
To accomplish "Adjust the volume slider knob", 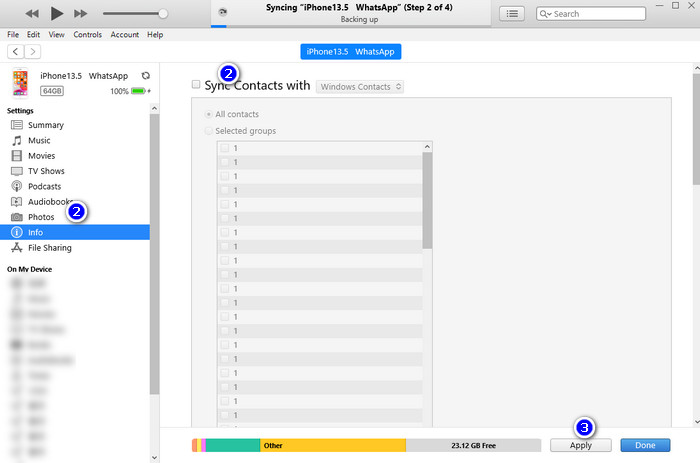I will click(x=163, y=14).
